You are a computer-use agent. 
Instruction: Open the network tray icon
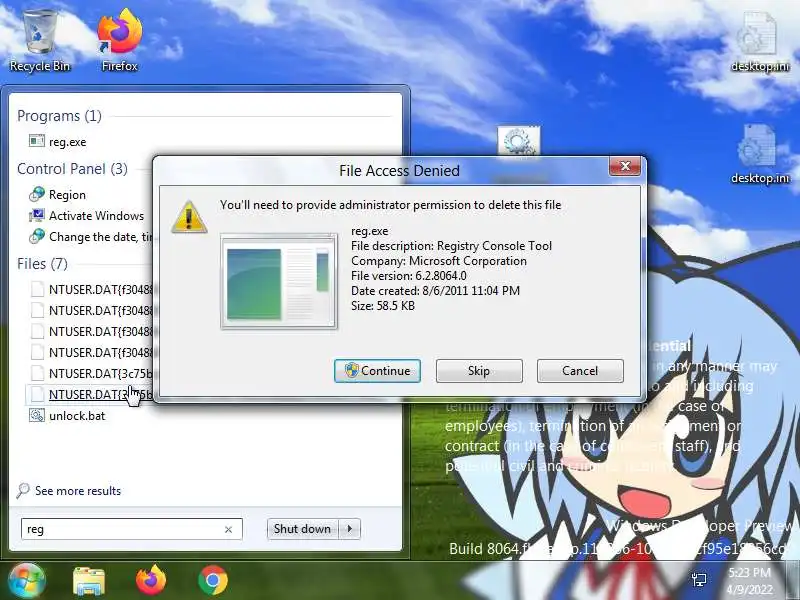click(x=699, y=579)
